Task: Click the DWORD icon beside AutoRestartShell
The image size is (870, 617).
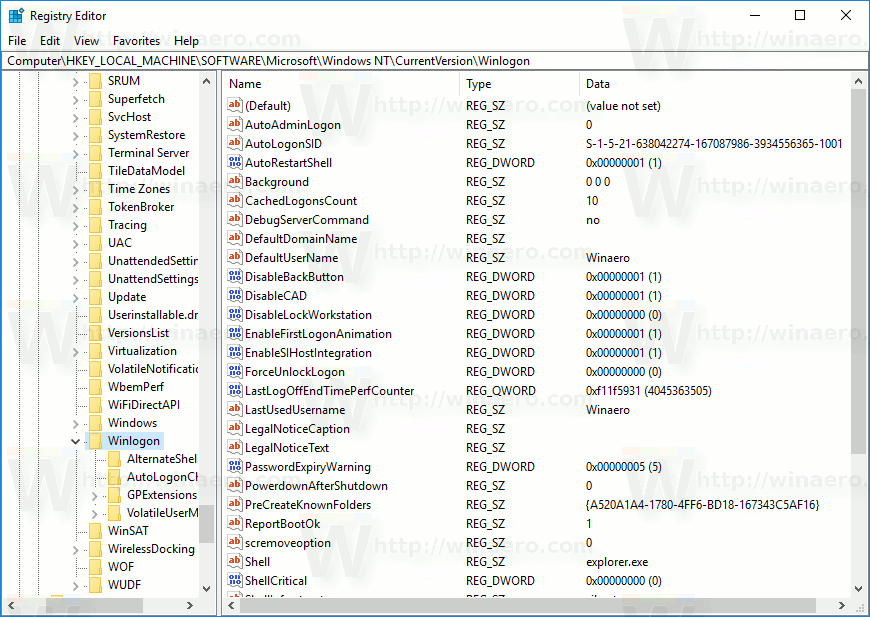Action: pos(236,162)
